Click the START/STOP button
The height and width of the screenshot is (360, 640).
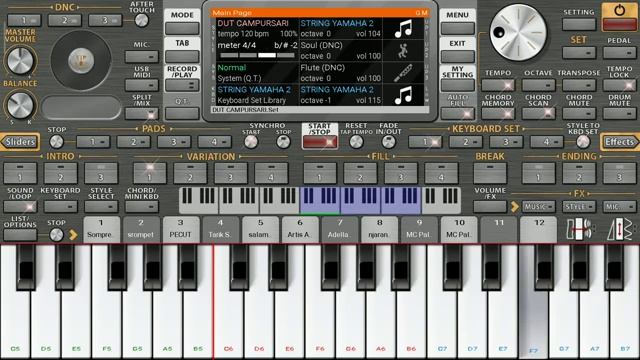320,142
